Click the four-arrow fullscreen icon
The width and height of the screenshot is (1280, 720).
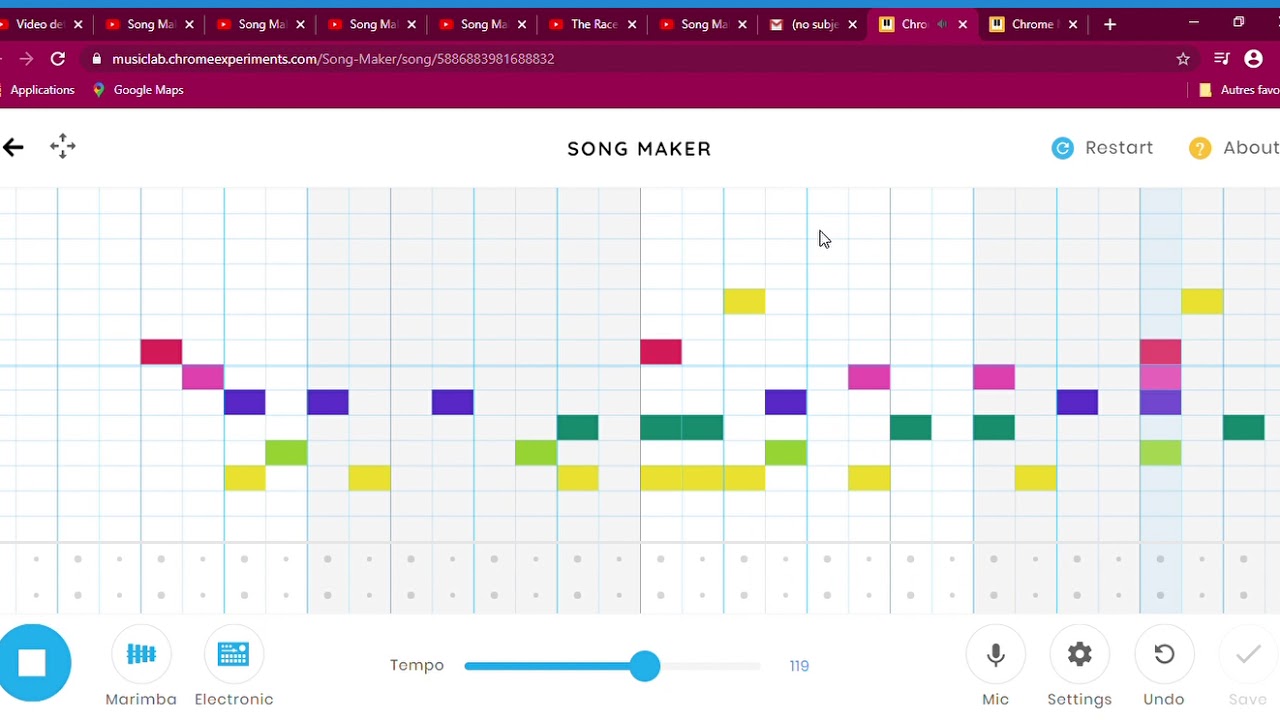pyautogui.click(x=63, y=147)
